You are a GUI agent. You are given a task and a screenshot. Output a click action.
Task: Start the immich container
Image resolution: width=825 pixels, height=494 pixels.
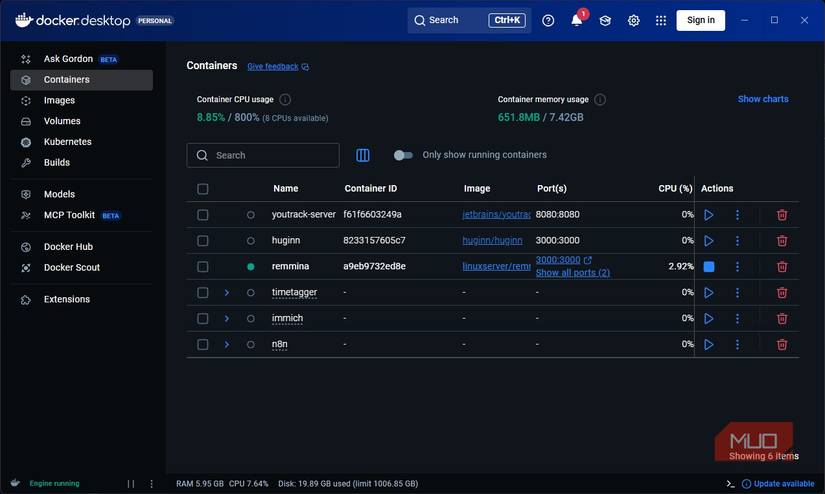pos(709,318)
